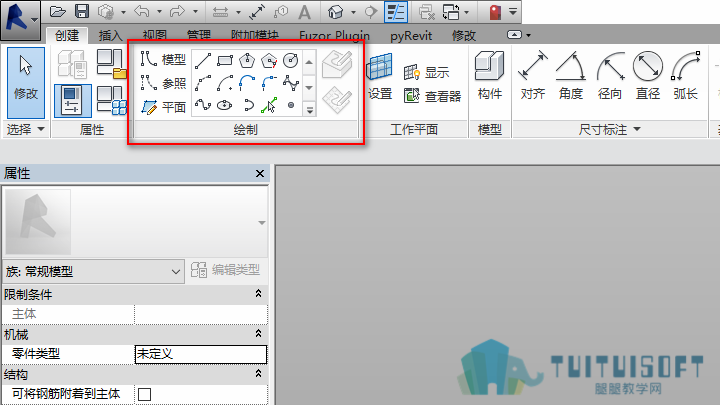Image resolution: width=720 pixels, height=405 pixels.
Task: Expand the 尺寸标注 panel dropdown
Action: pos(637,129)
